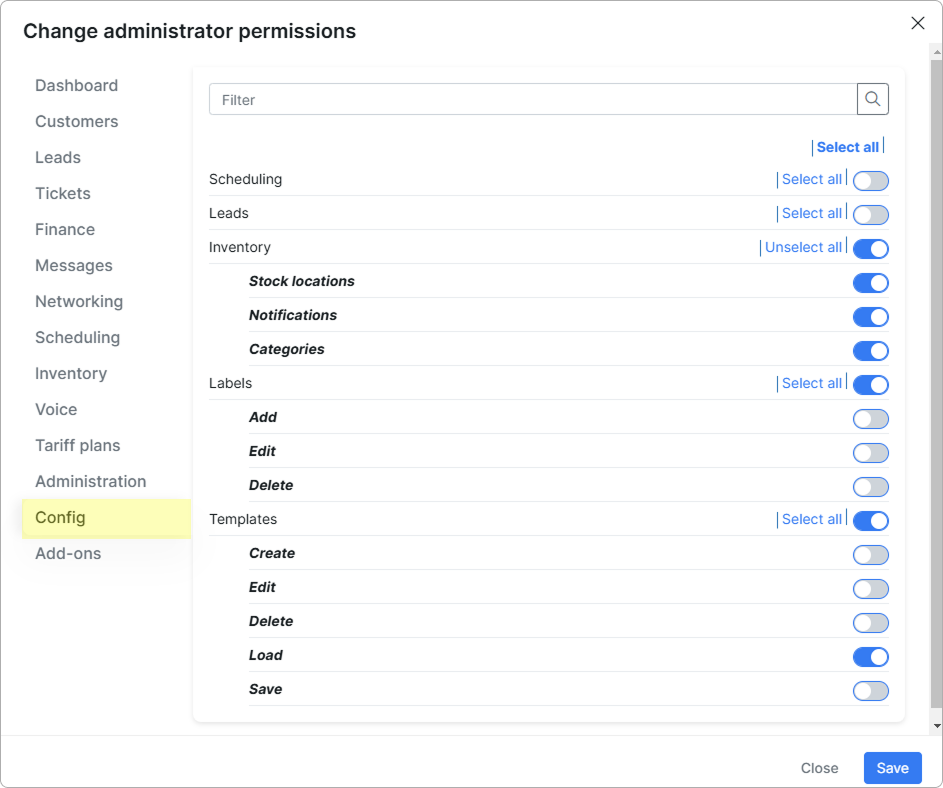Switch on the Templates Create toggle

[870, 555]
